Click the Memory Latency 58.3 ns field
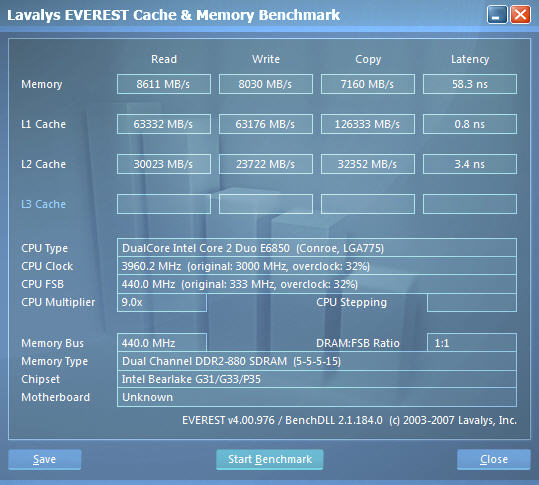Image resolution: width=539 pixels, height=485 pixels. (x=470, y=84)
